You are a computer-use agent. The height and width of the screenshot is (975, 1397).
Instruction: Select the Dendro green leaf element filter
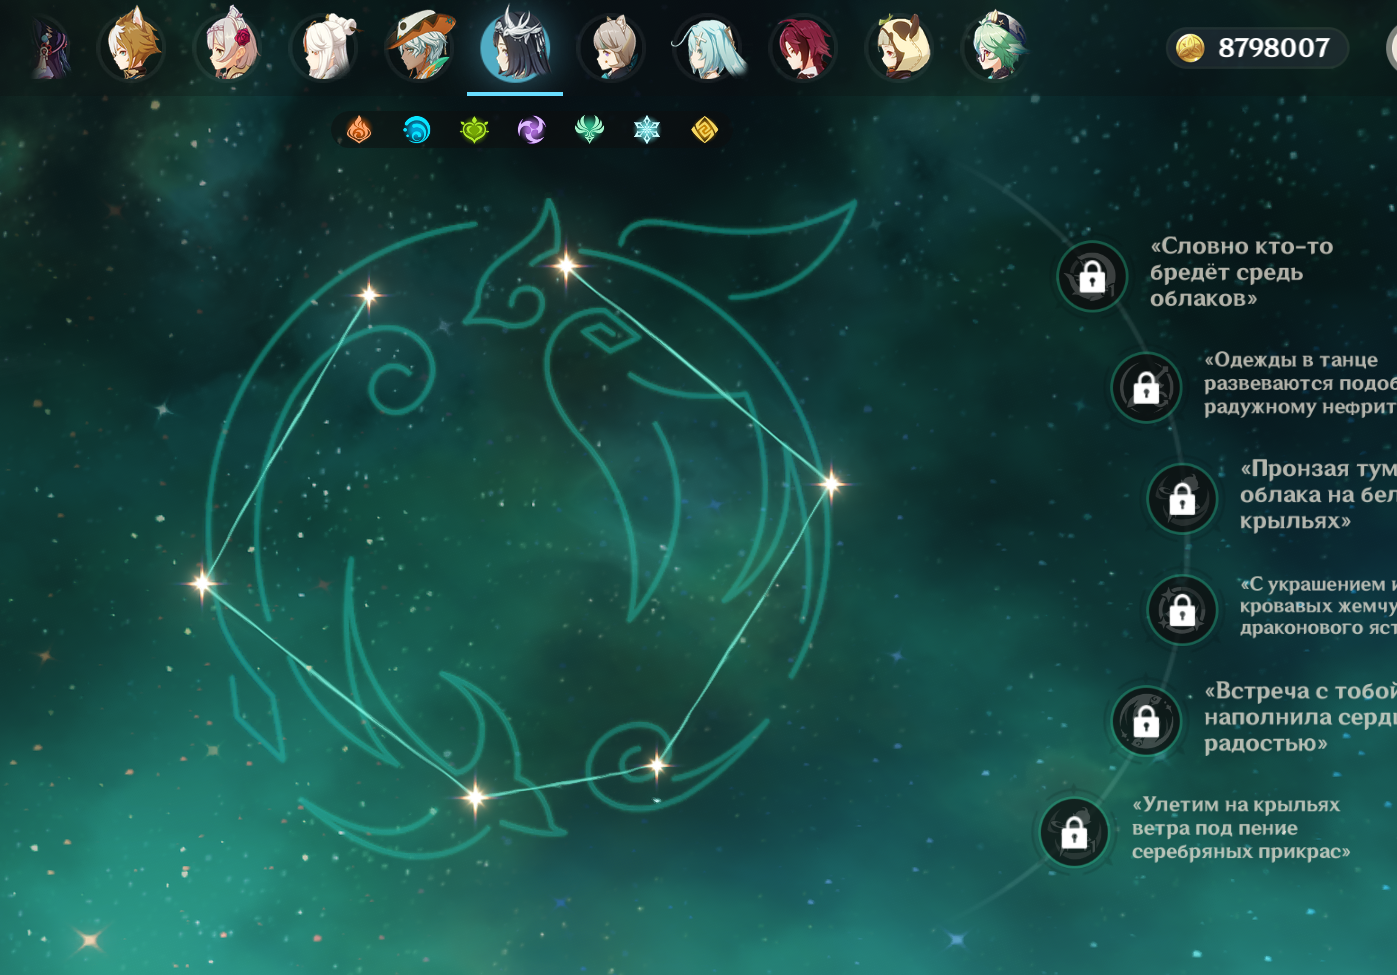(474, 130)
